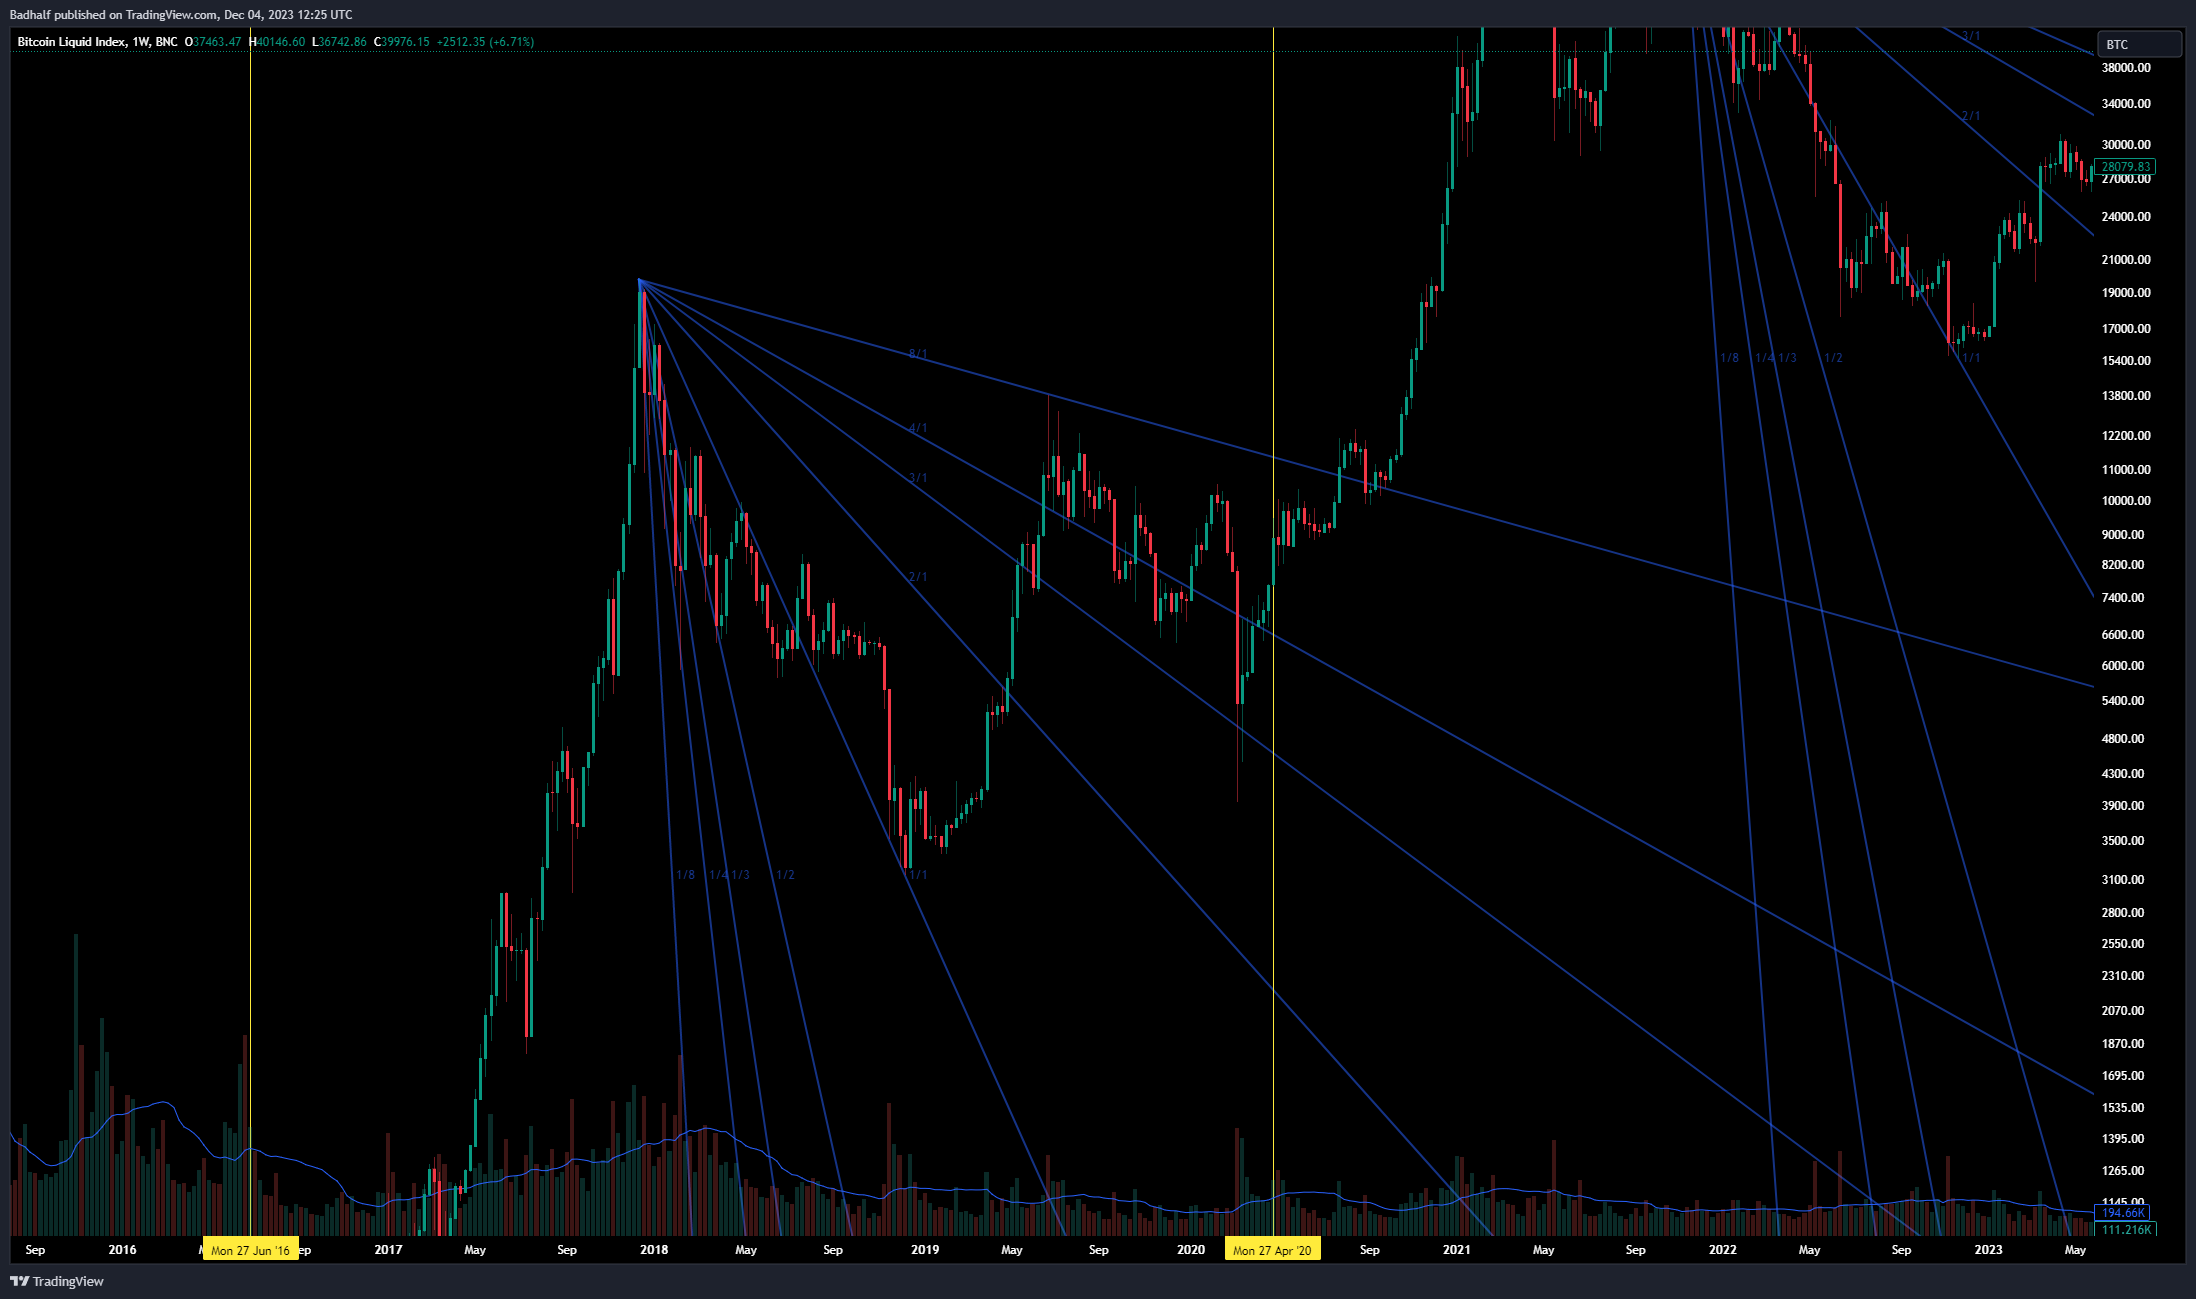2196x1299 pixels.
Task: Click the 2017 label on time axis
Action: pyautogui.click(x=388, y=1250)
